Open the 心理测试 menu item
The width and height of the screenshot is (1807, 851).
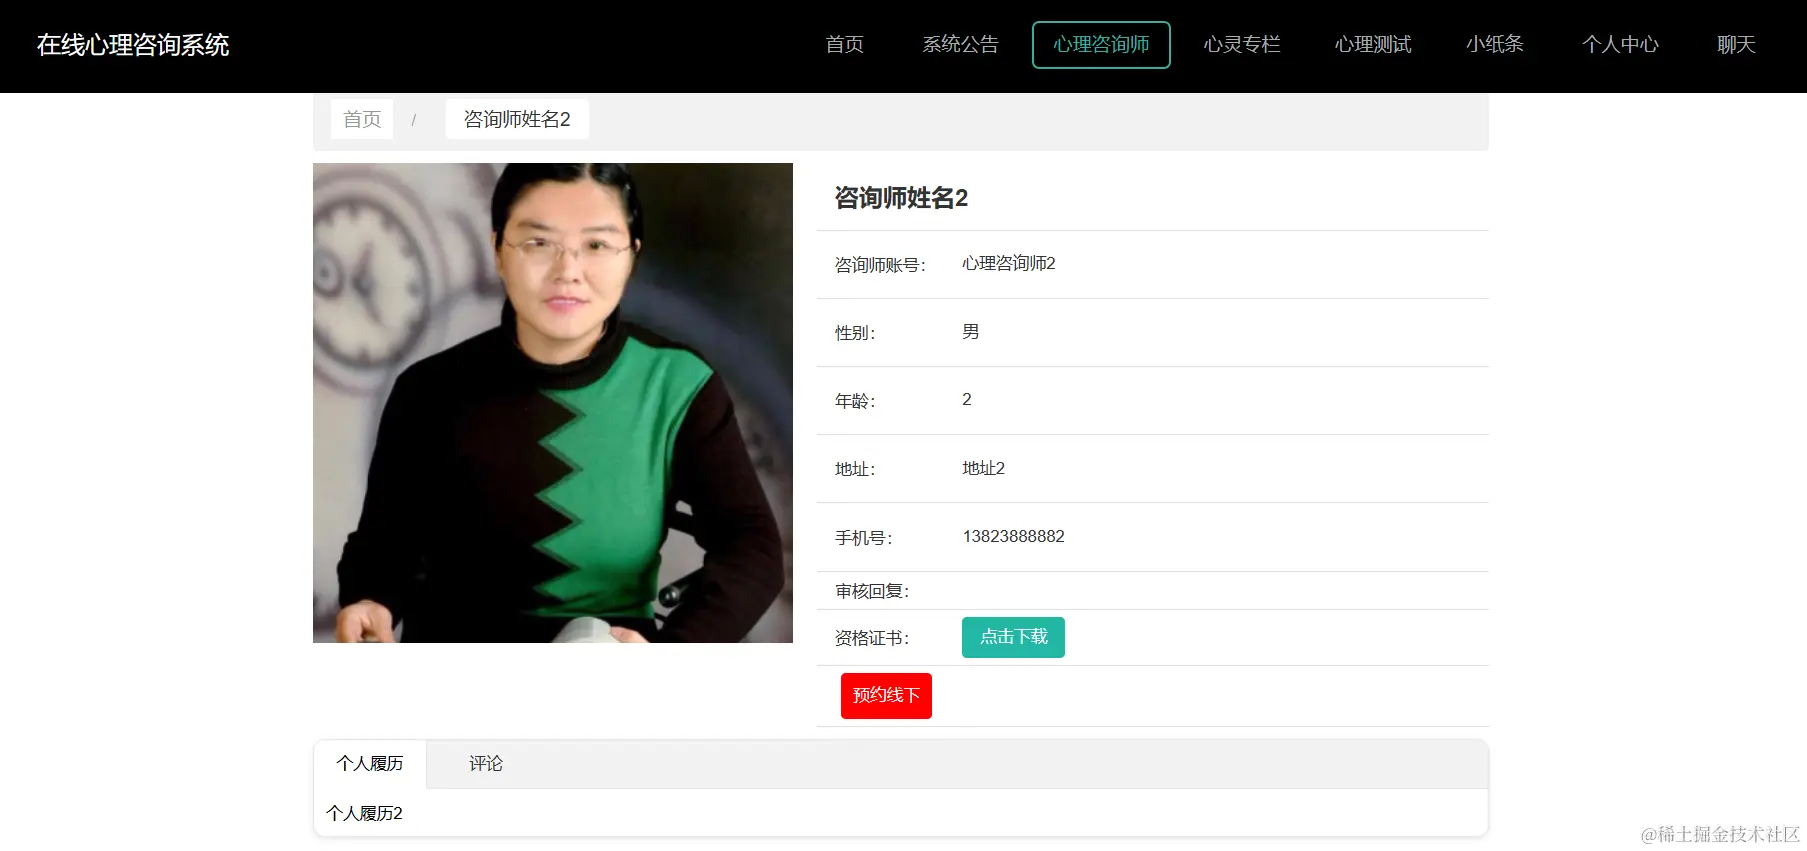click(1372, 45)
